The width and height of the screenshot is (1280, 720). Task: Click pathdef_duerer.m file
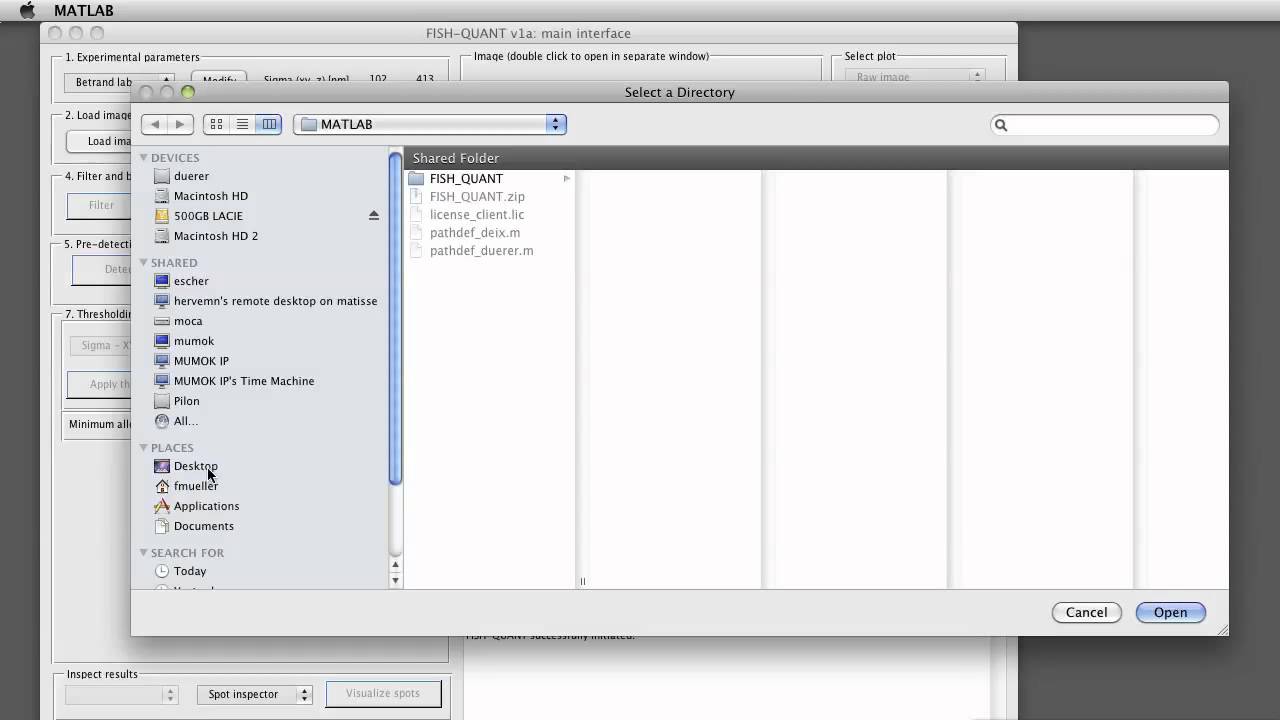(x=481, y=250)
